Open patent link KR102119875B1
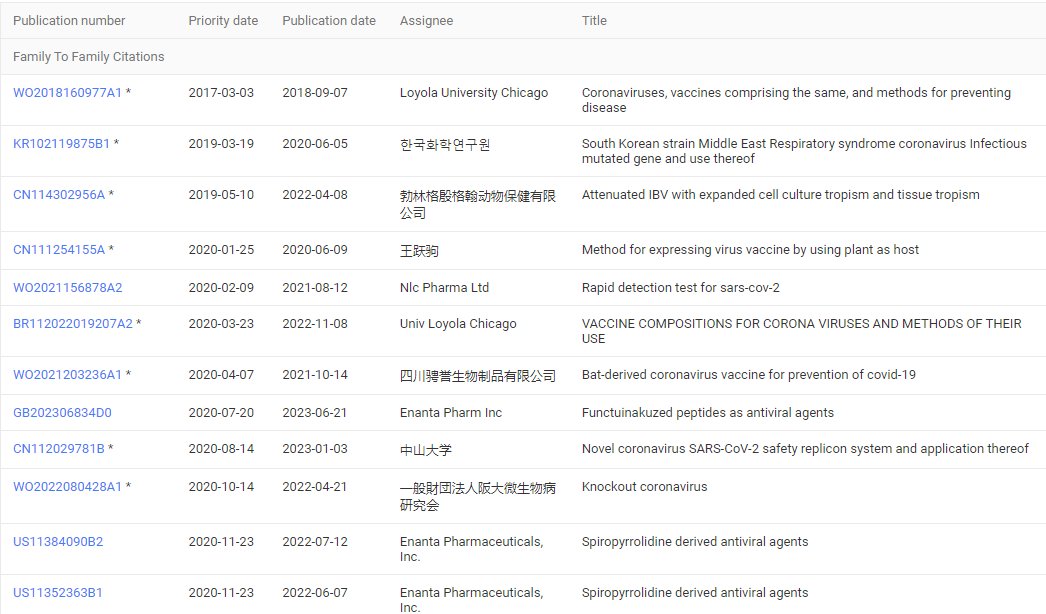 (x=61, y=143)
